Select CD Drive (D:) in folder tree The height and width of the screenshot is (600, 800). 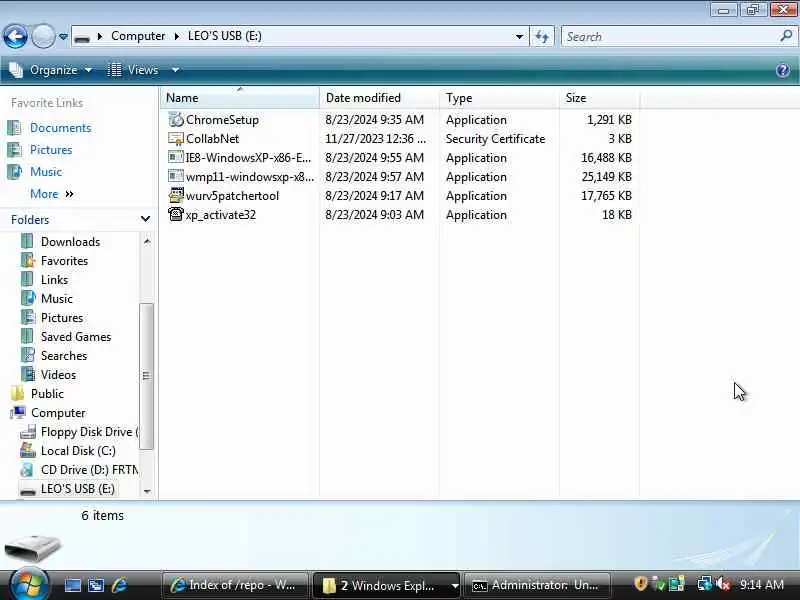coord(89,469)
